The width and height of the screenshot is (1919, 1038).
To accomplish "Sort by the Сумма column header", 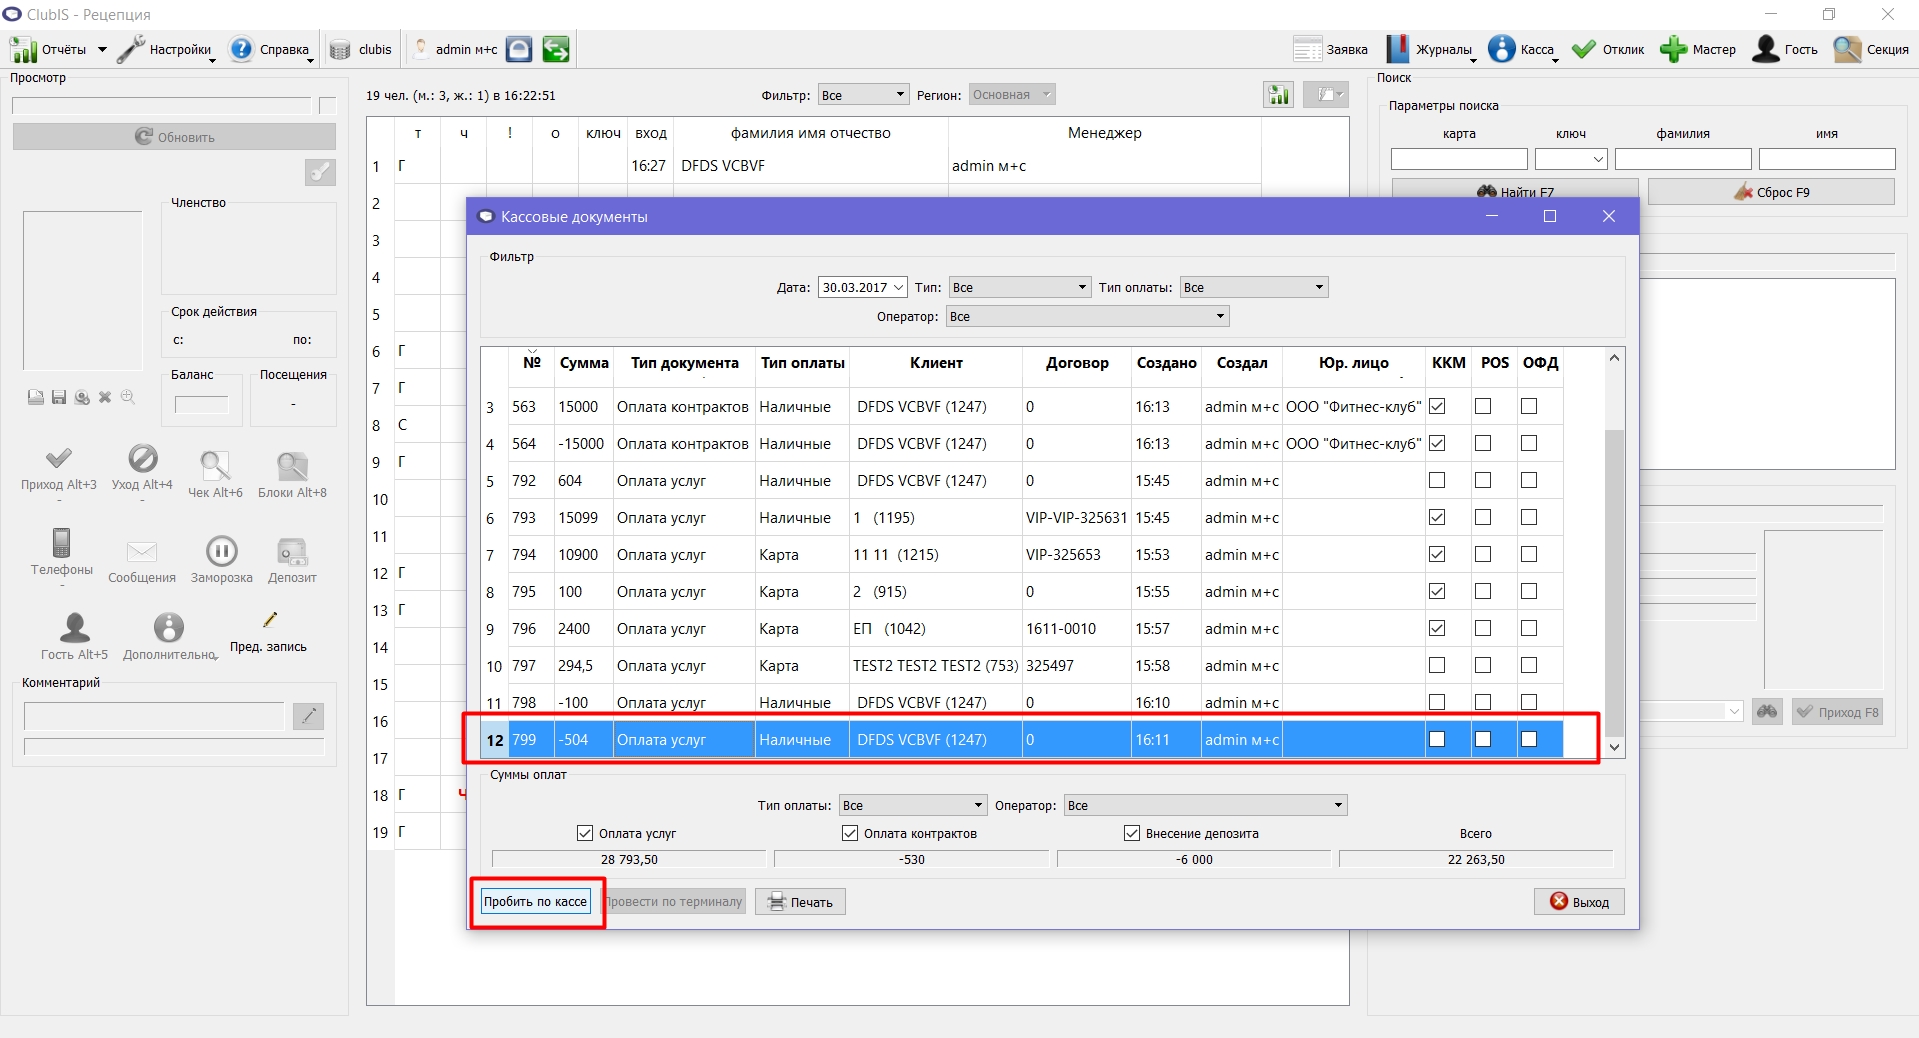I will 584,363.
